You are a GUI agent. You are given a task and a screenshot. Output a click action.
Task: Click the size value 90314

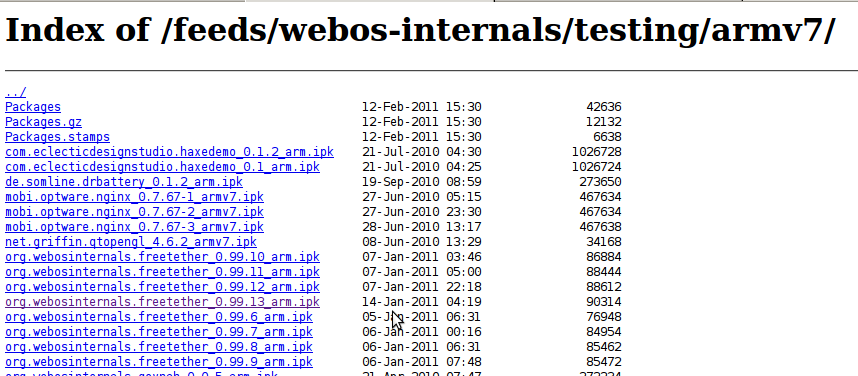604,302
